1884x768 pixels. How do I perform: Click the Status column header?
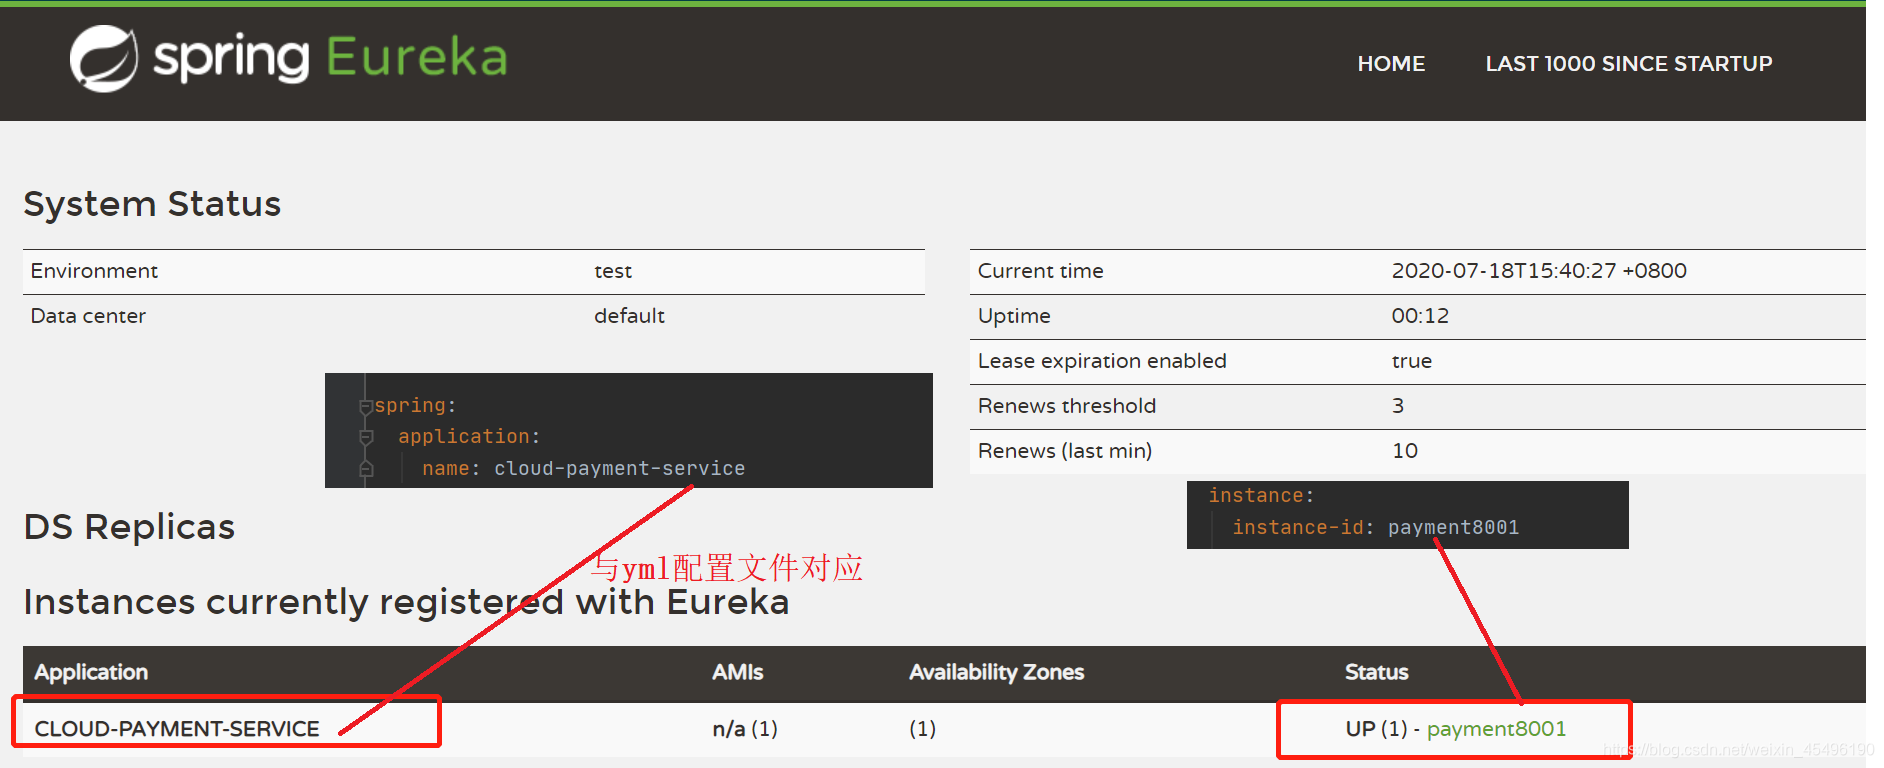[1377, 672]
